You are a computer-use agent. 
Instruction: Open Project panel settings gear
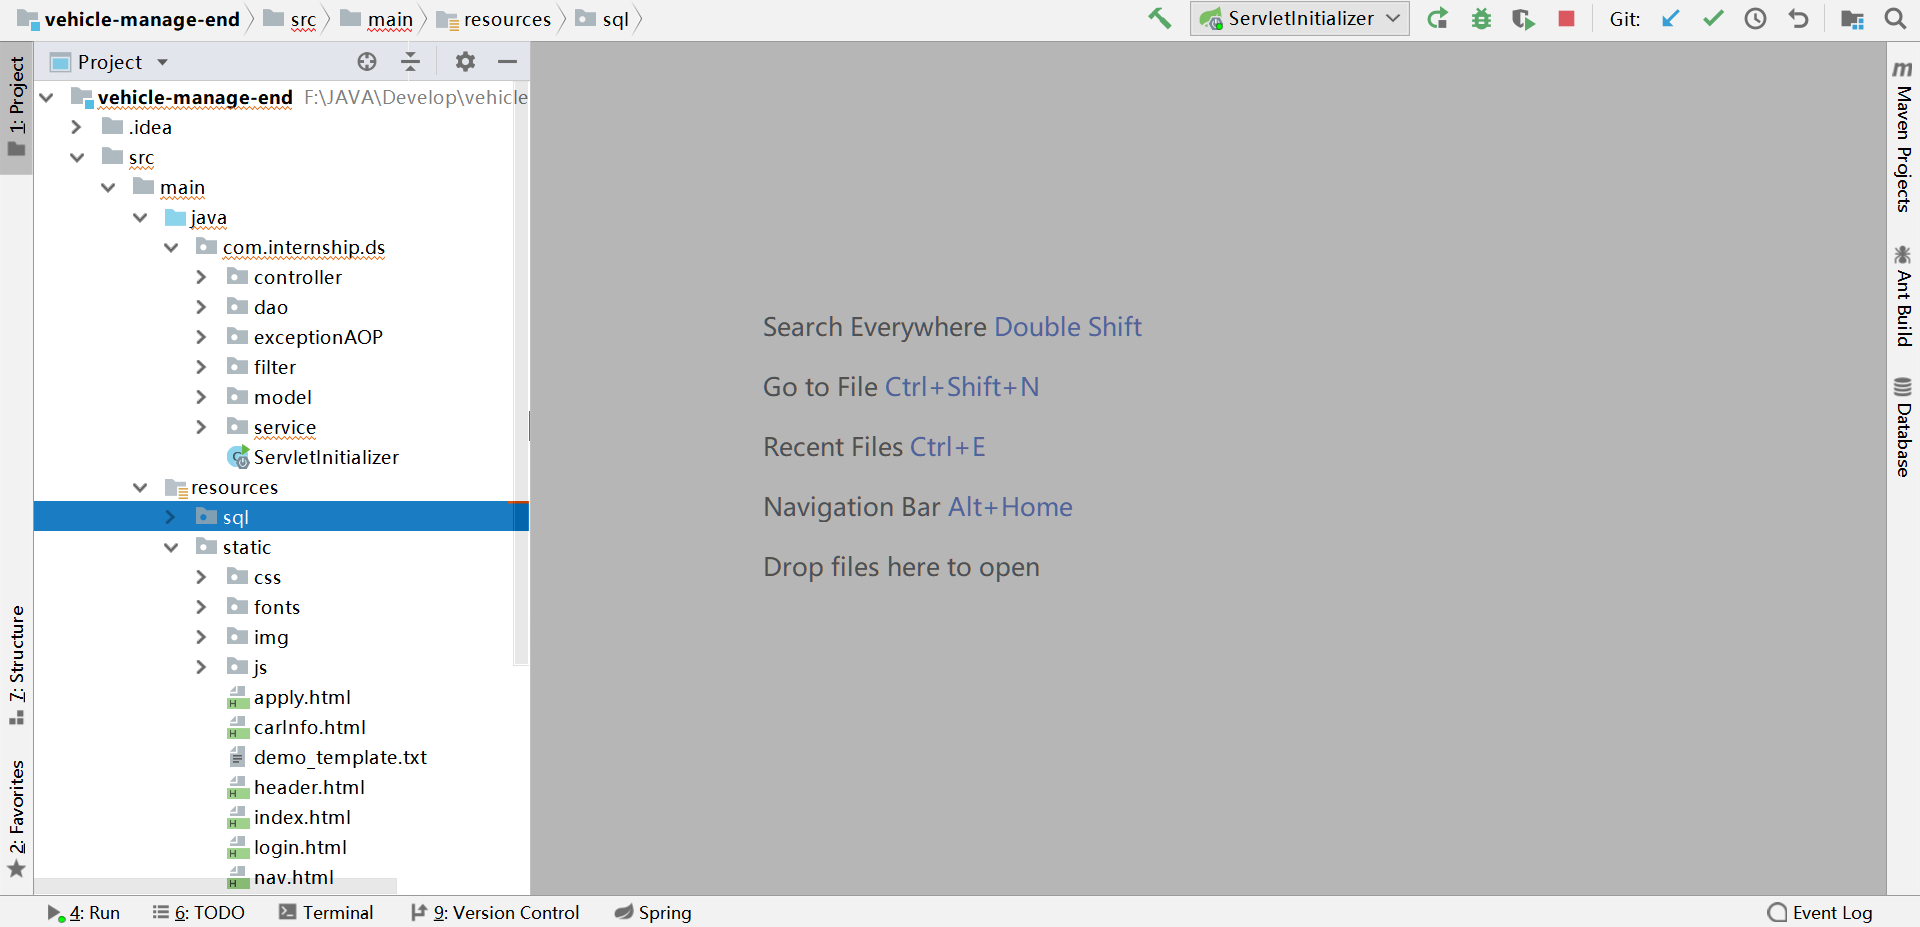[x=465, y=62]
